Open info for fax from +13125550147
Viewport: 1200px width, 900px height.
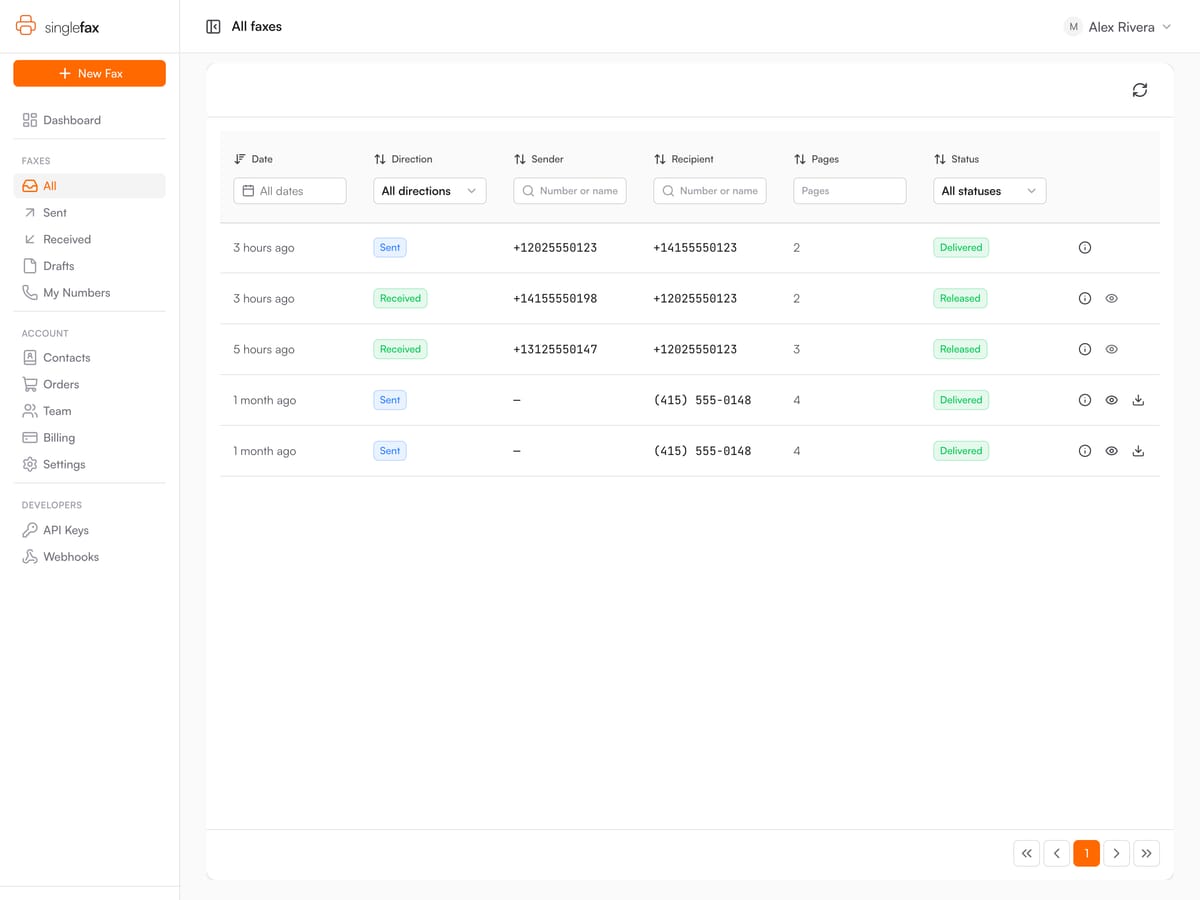pyautogui.click(x=1085, y=350)
